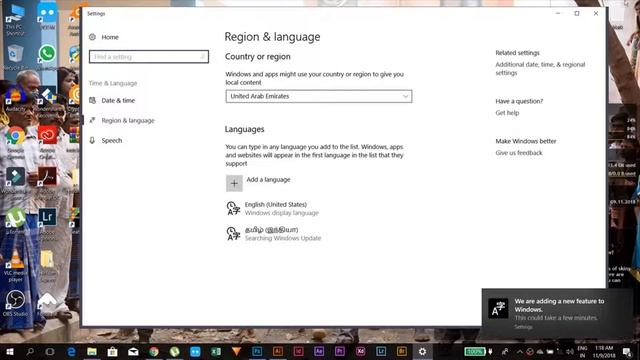This screenshot has height=360, width=640.
Task: Select OBS Studio desktop shortcut
Action: [16, 303]
